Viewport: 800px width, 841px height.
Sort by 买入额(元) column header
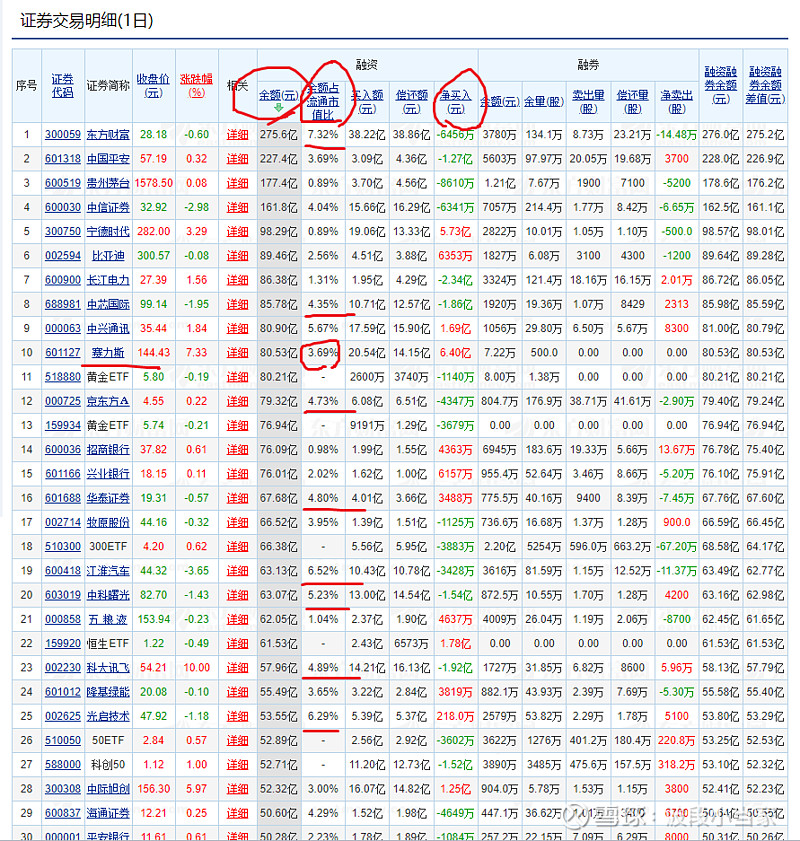click(x=367, y=101)
